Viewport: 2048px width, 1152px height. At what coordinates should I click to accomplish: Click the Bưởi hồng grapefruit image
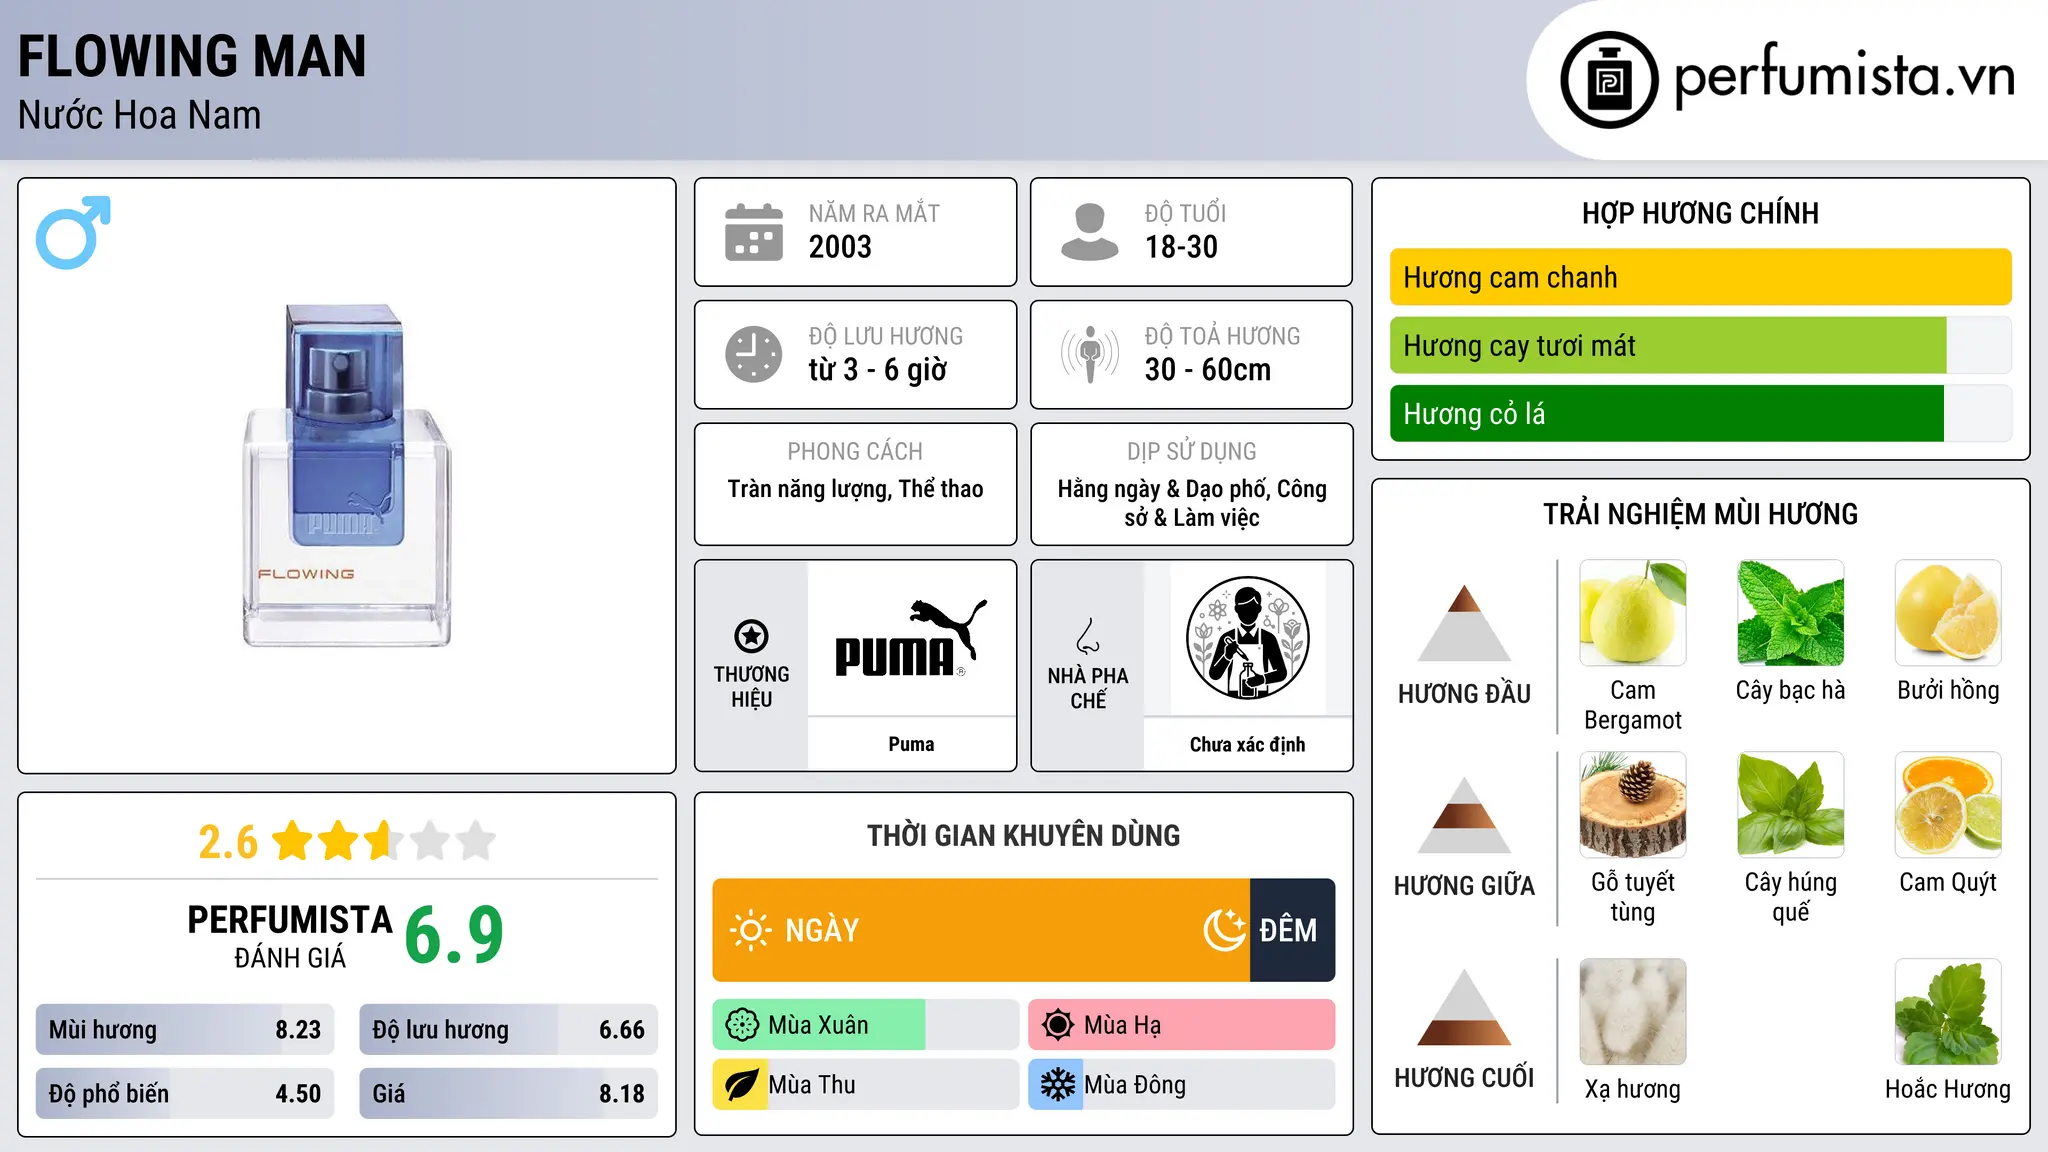click(1948, 613)
